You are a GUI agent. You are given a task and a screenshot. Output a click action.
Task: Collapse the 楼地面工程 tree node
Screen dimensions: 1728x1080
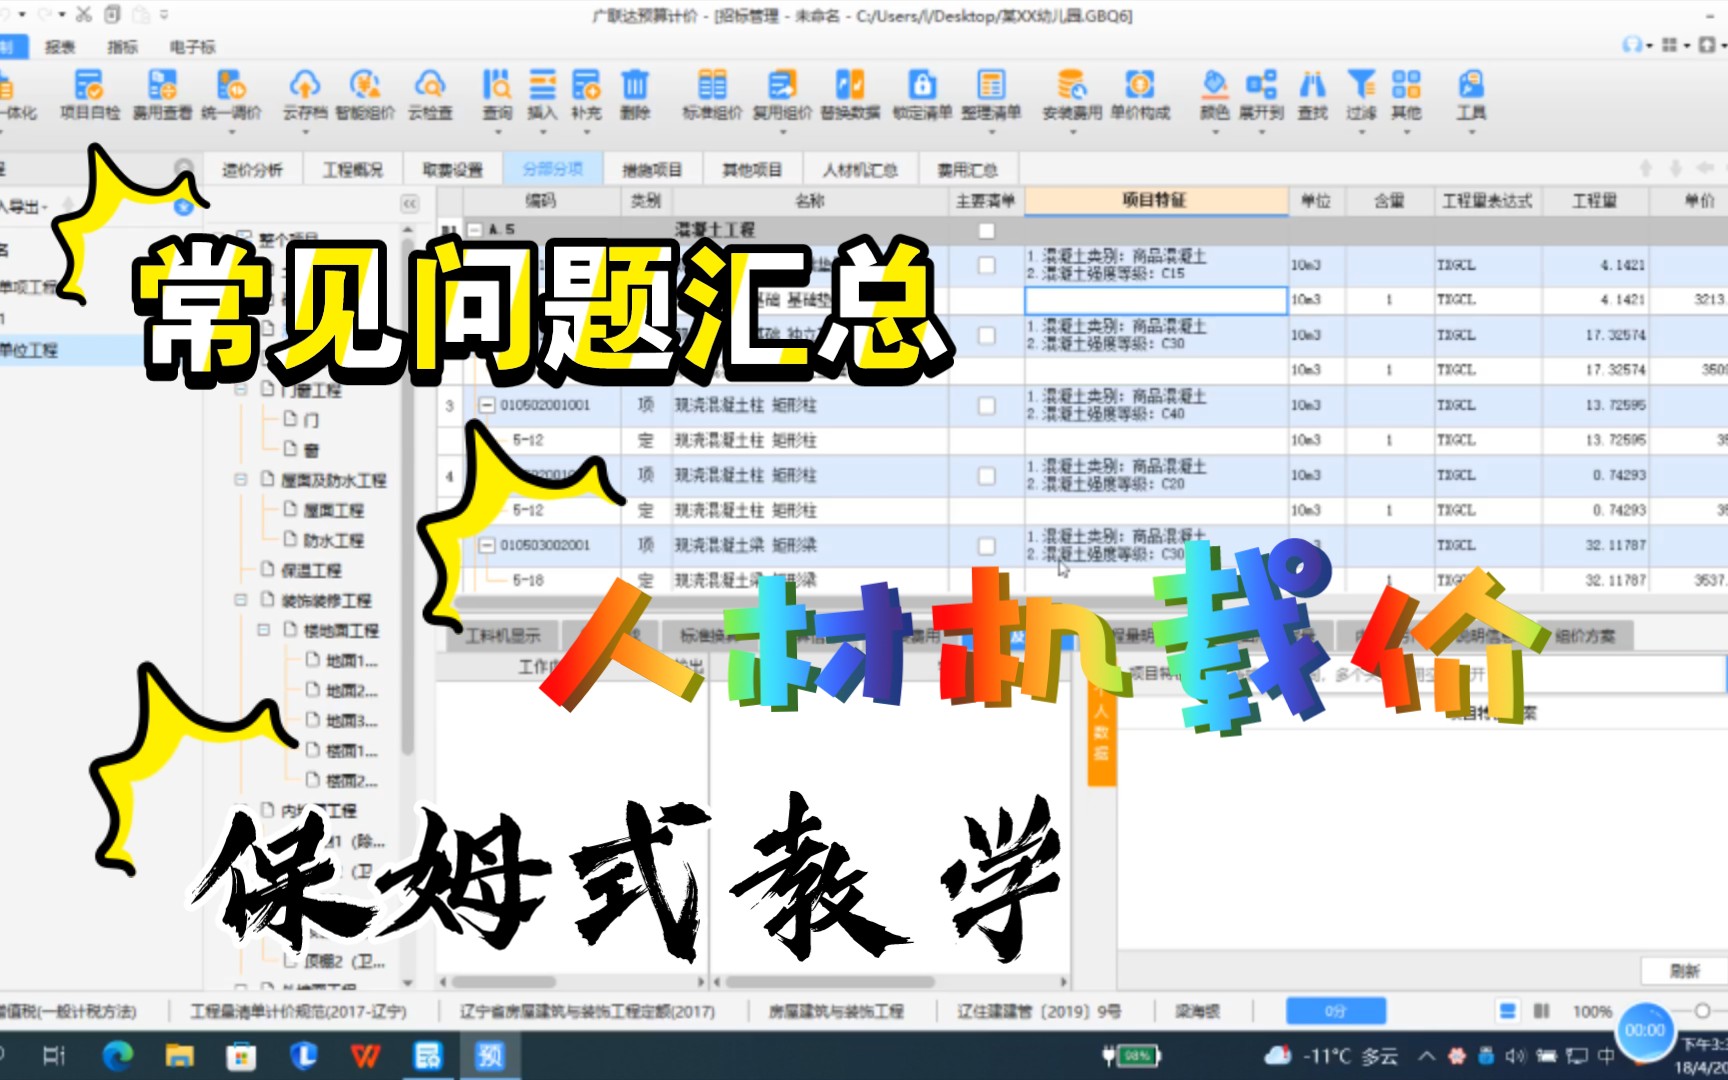(264, 630)
